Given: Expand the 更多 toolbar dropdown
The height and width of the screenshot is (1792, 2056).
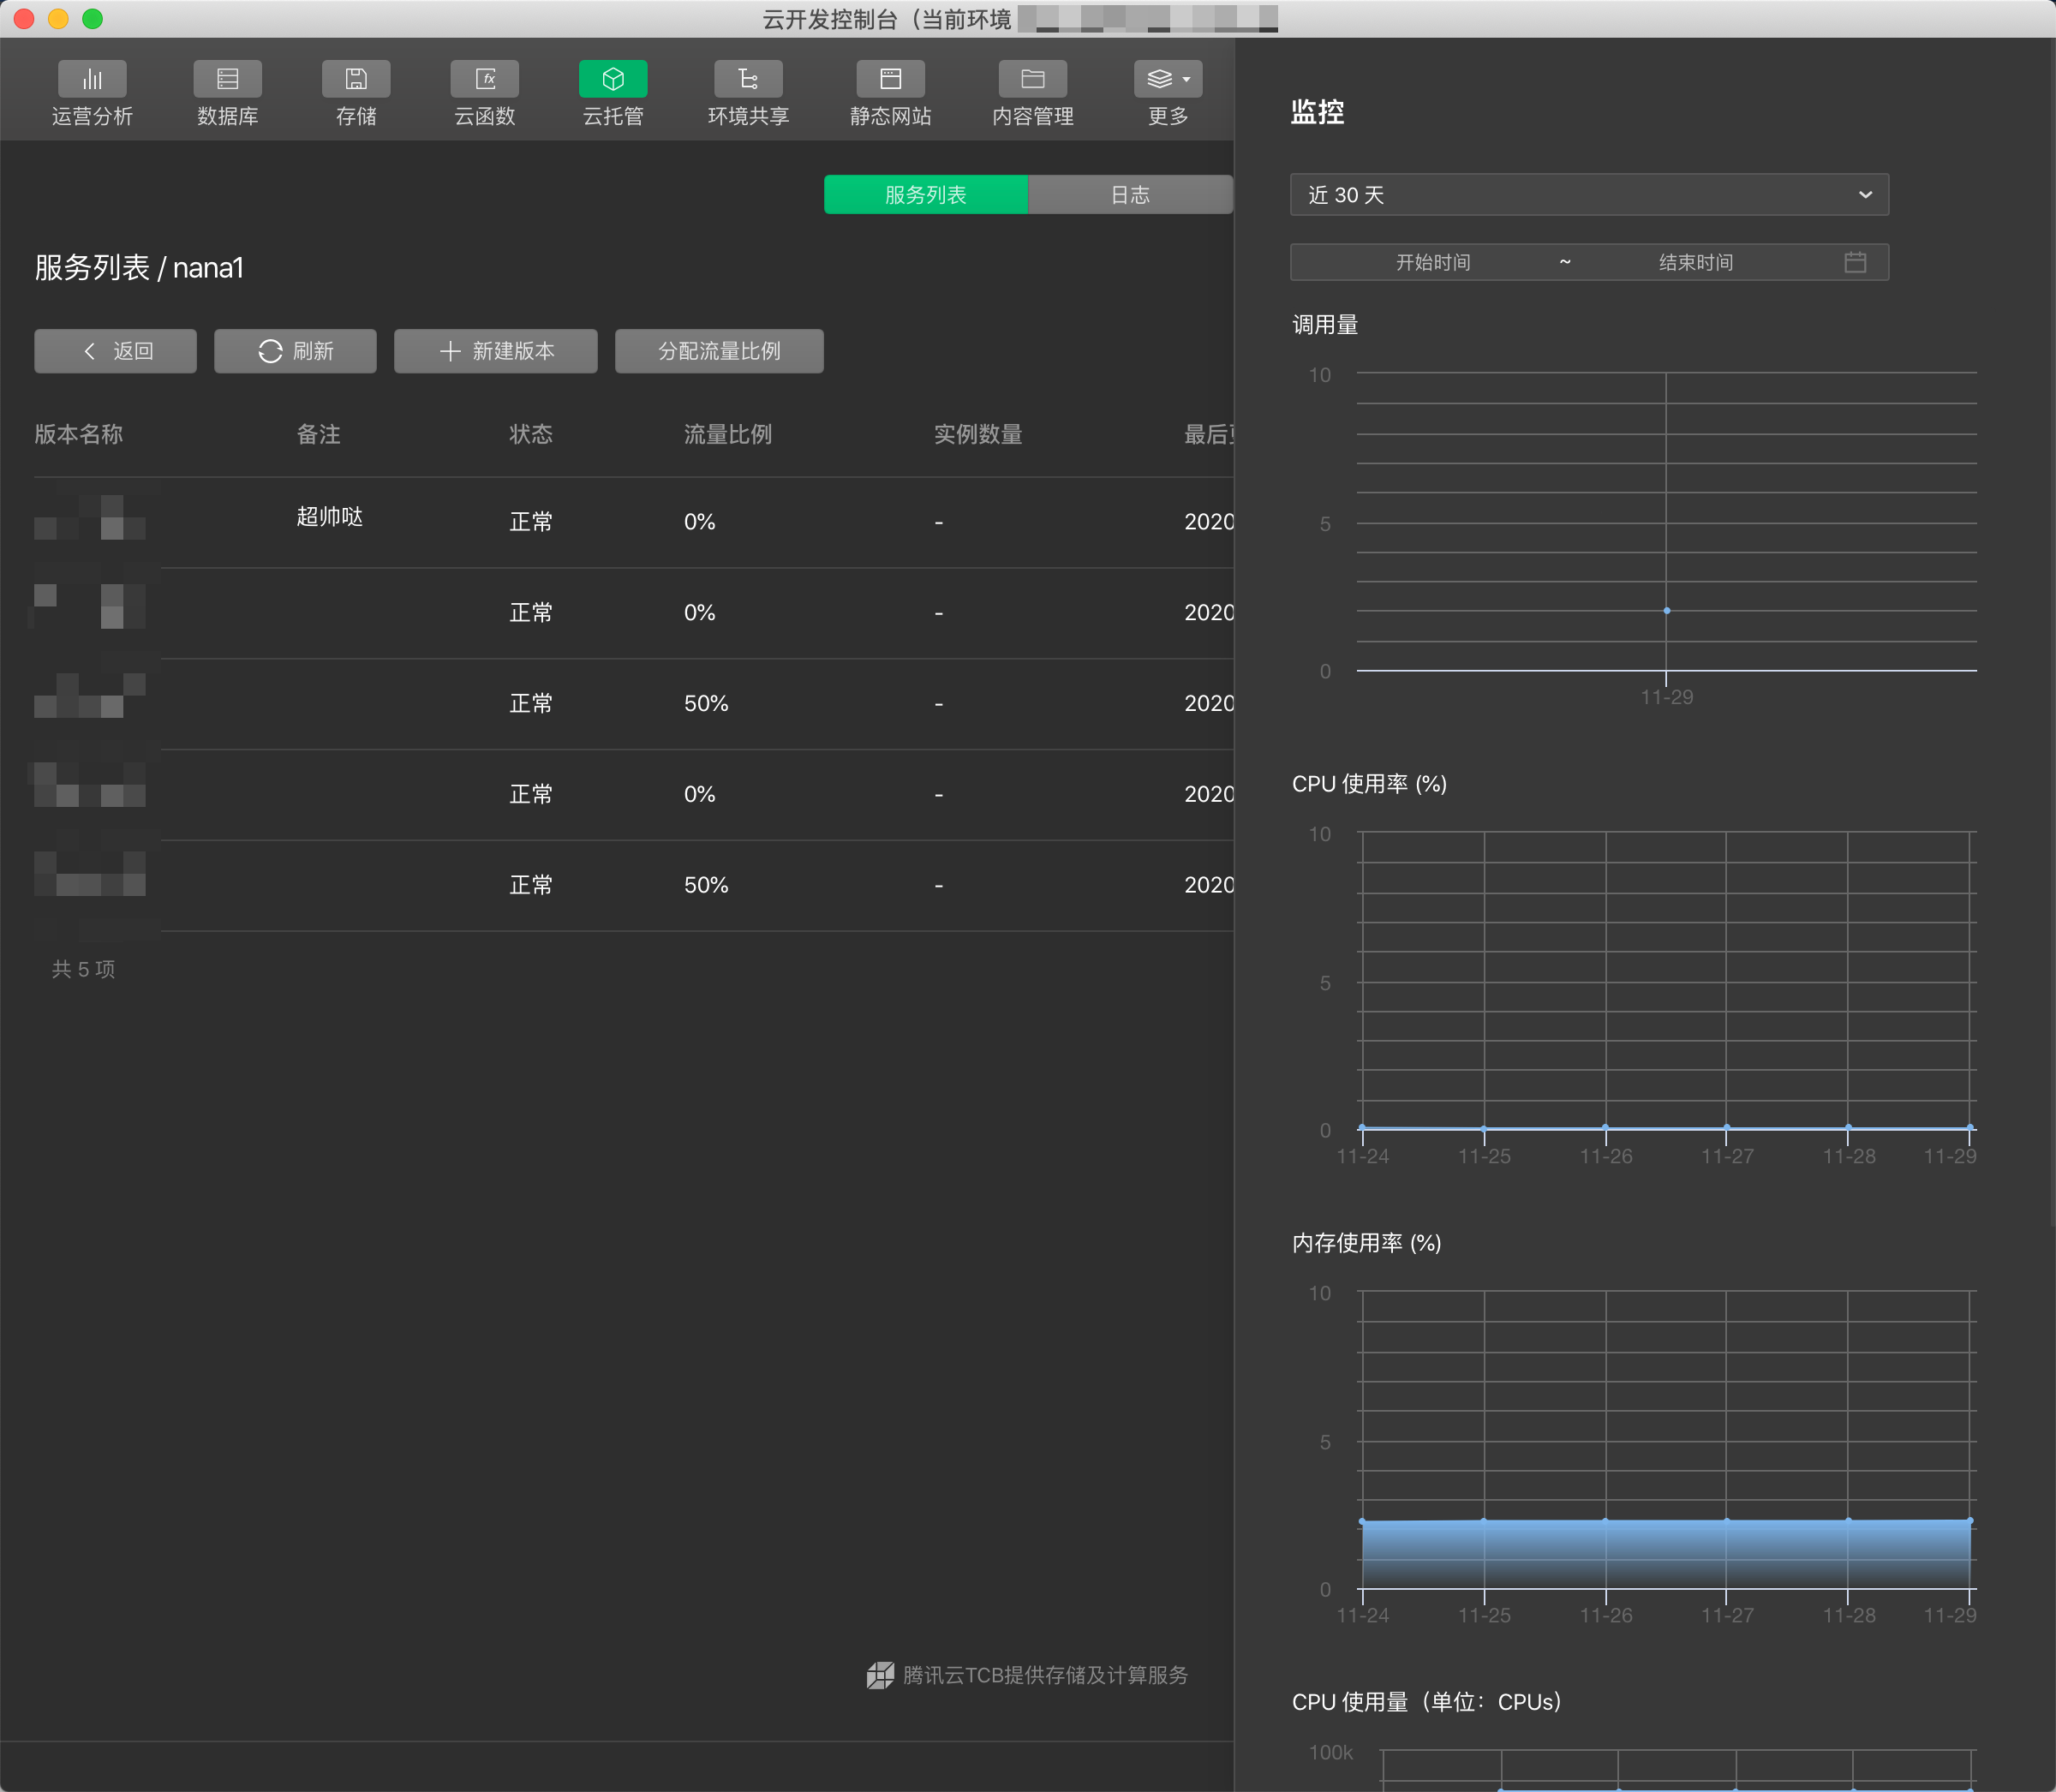Looking at the screenshot, I should click(1168, 80).
